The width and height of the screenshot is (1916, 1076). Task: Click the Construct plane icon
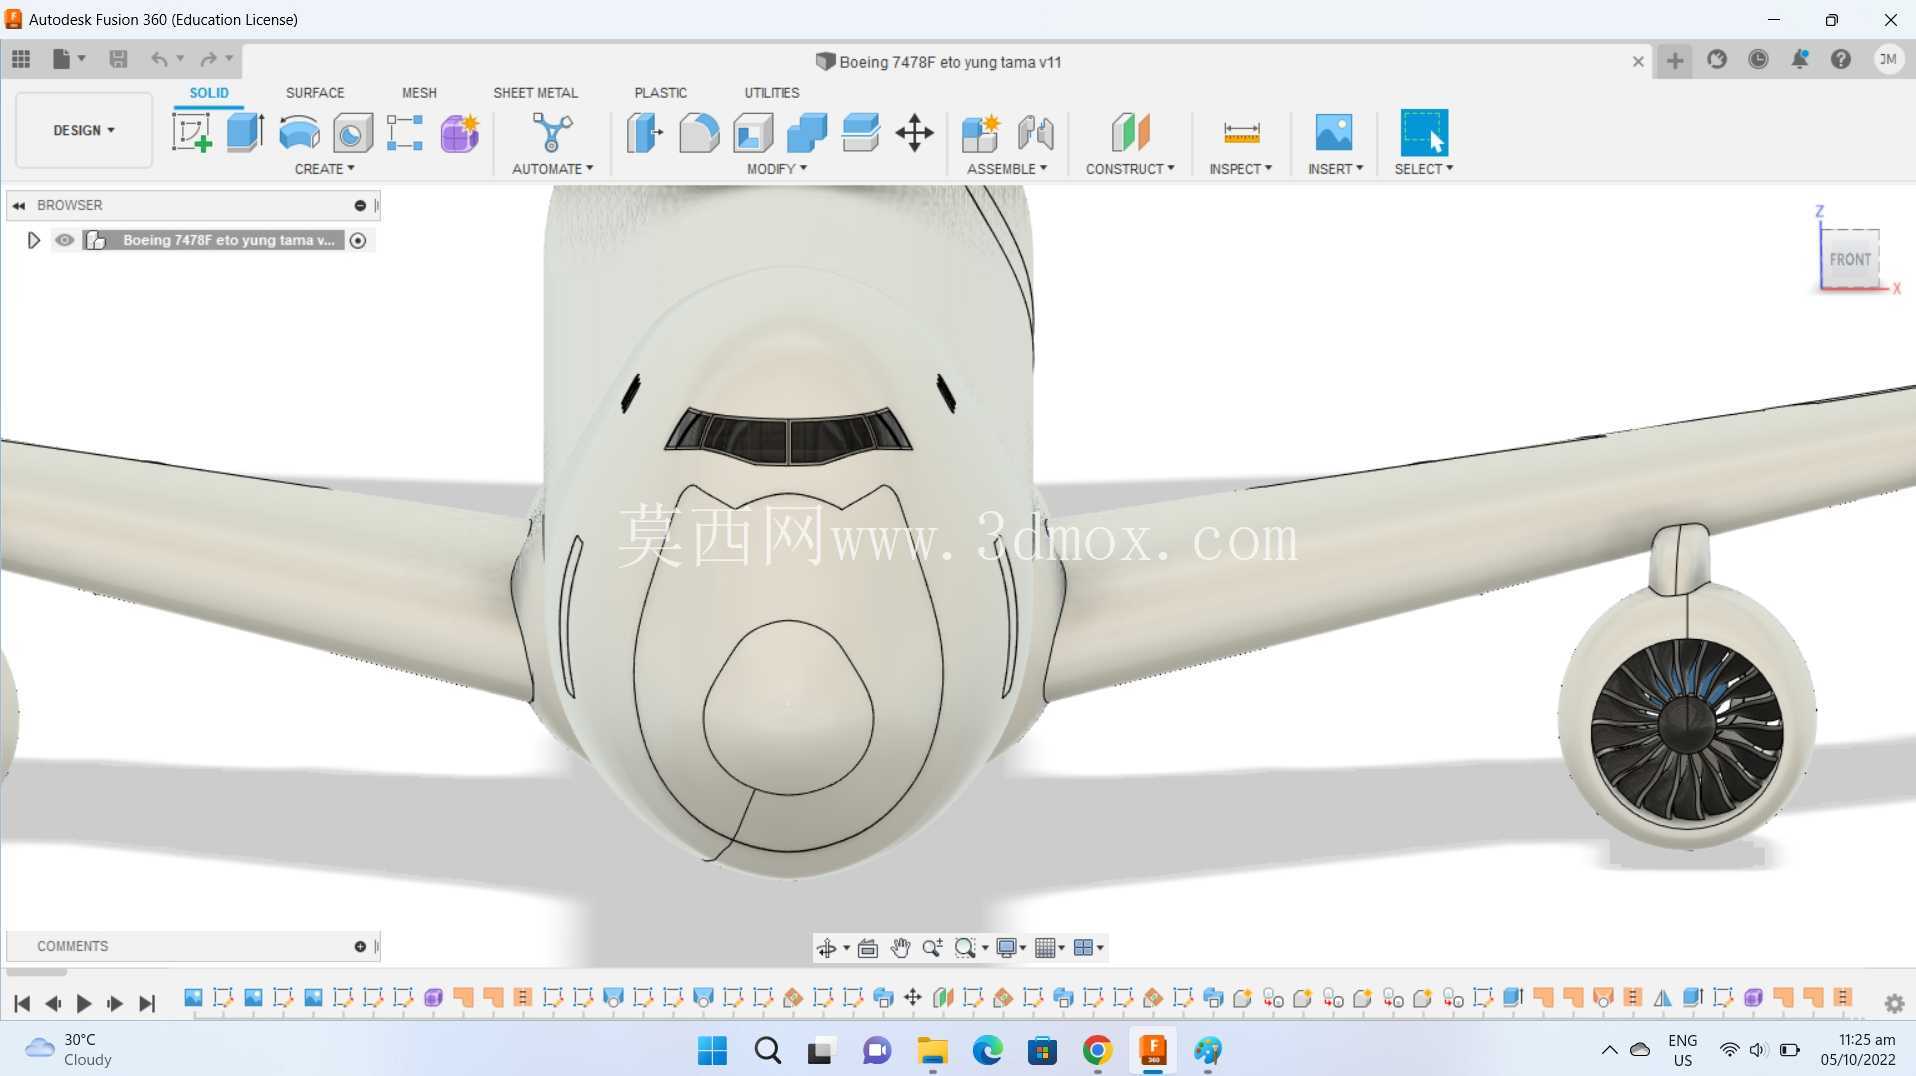[1130, 132]
